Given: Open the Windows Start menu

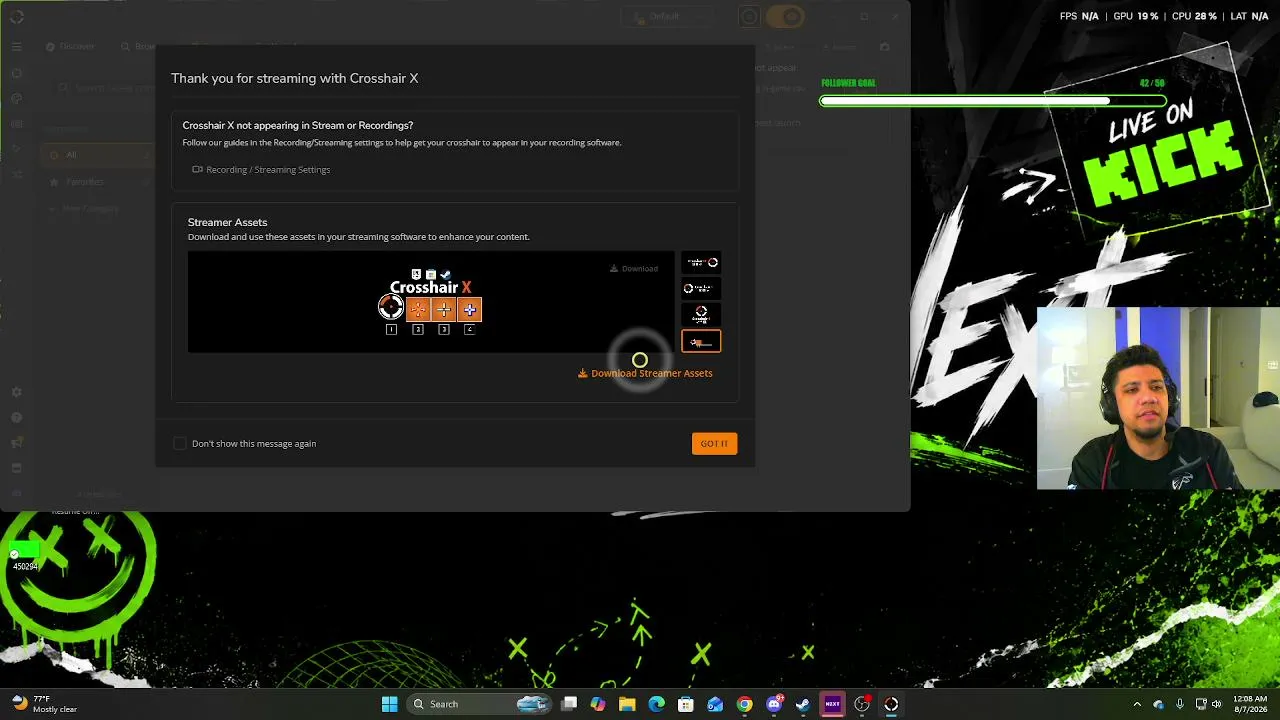Looking at the screenshot, I should tap(389, 704).
